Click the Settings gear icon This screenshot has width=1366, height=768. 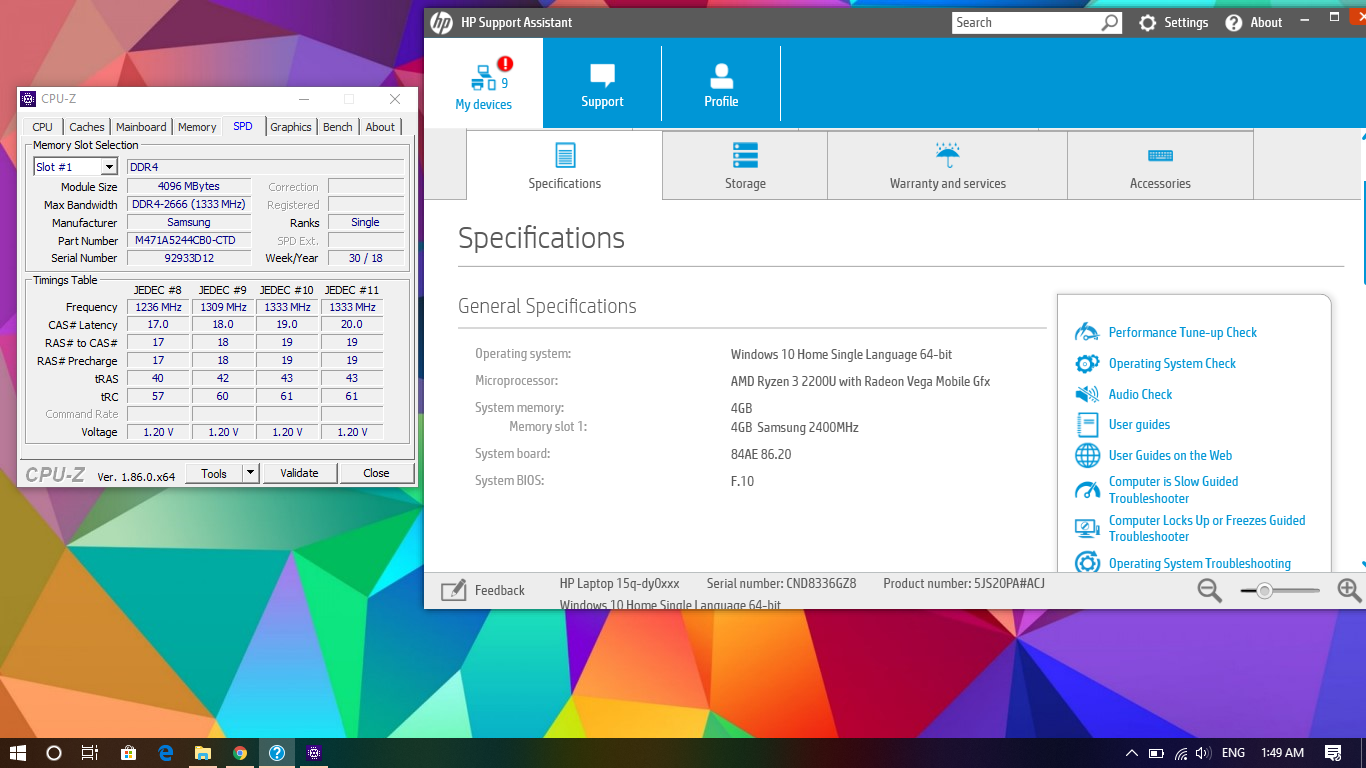pos(1148,22)
